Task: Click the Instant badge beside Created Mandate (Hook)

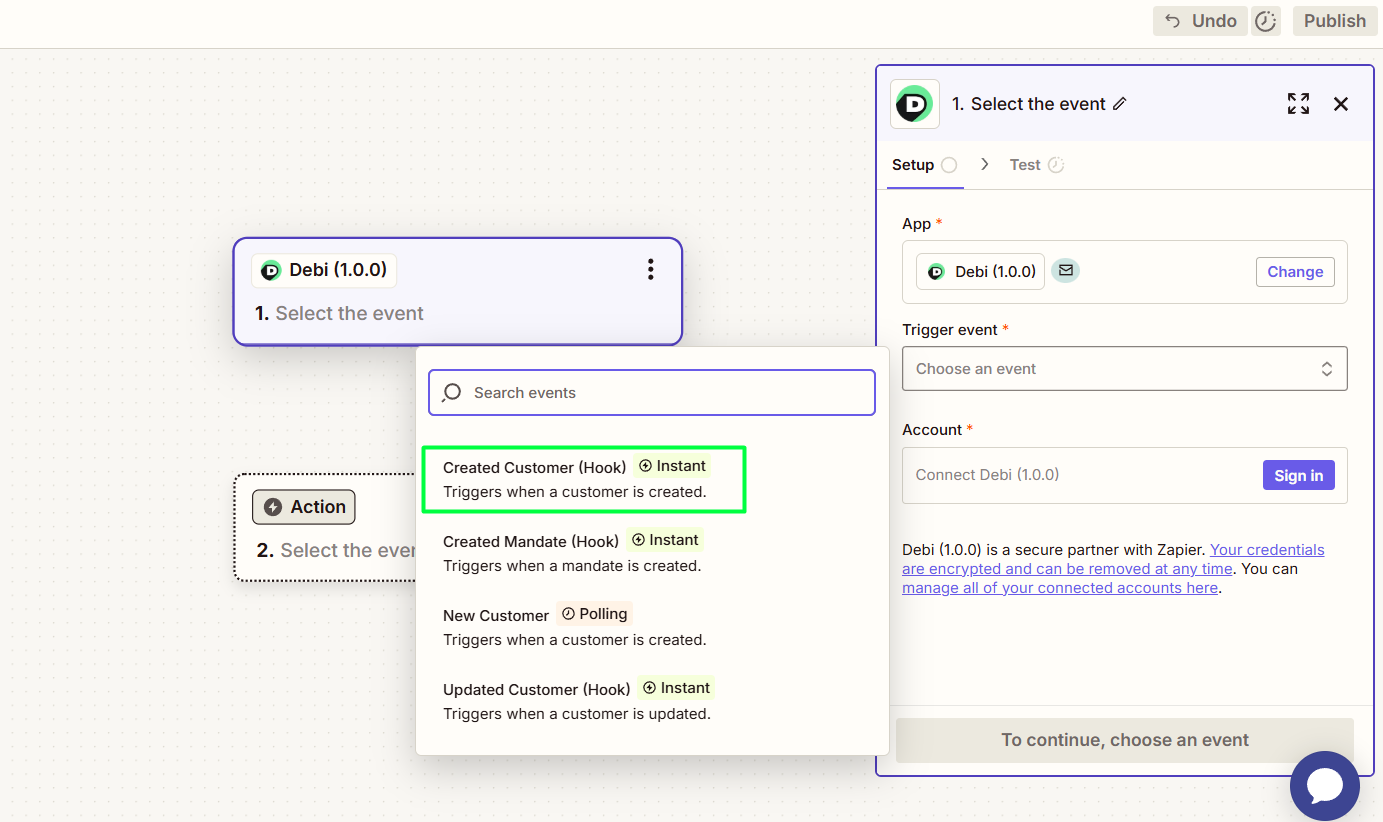Action: click(665, 540)
